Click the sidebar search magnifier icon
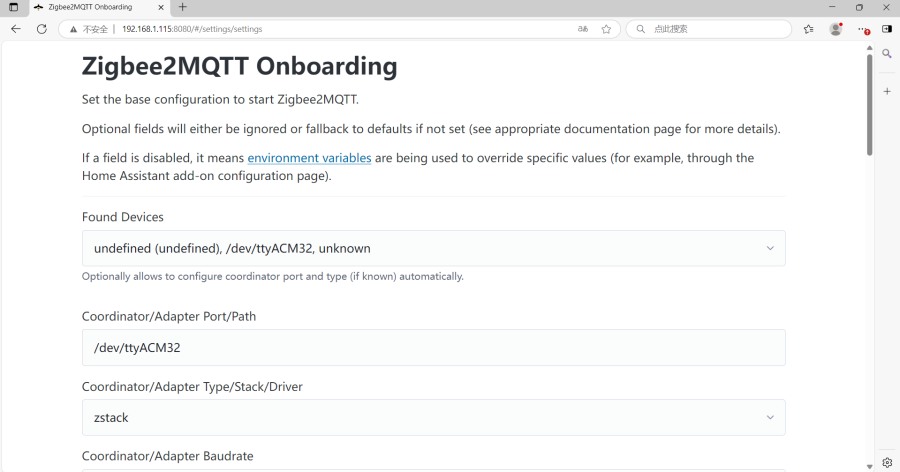900x472 pixels. [887, 53]
